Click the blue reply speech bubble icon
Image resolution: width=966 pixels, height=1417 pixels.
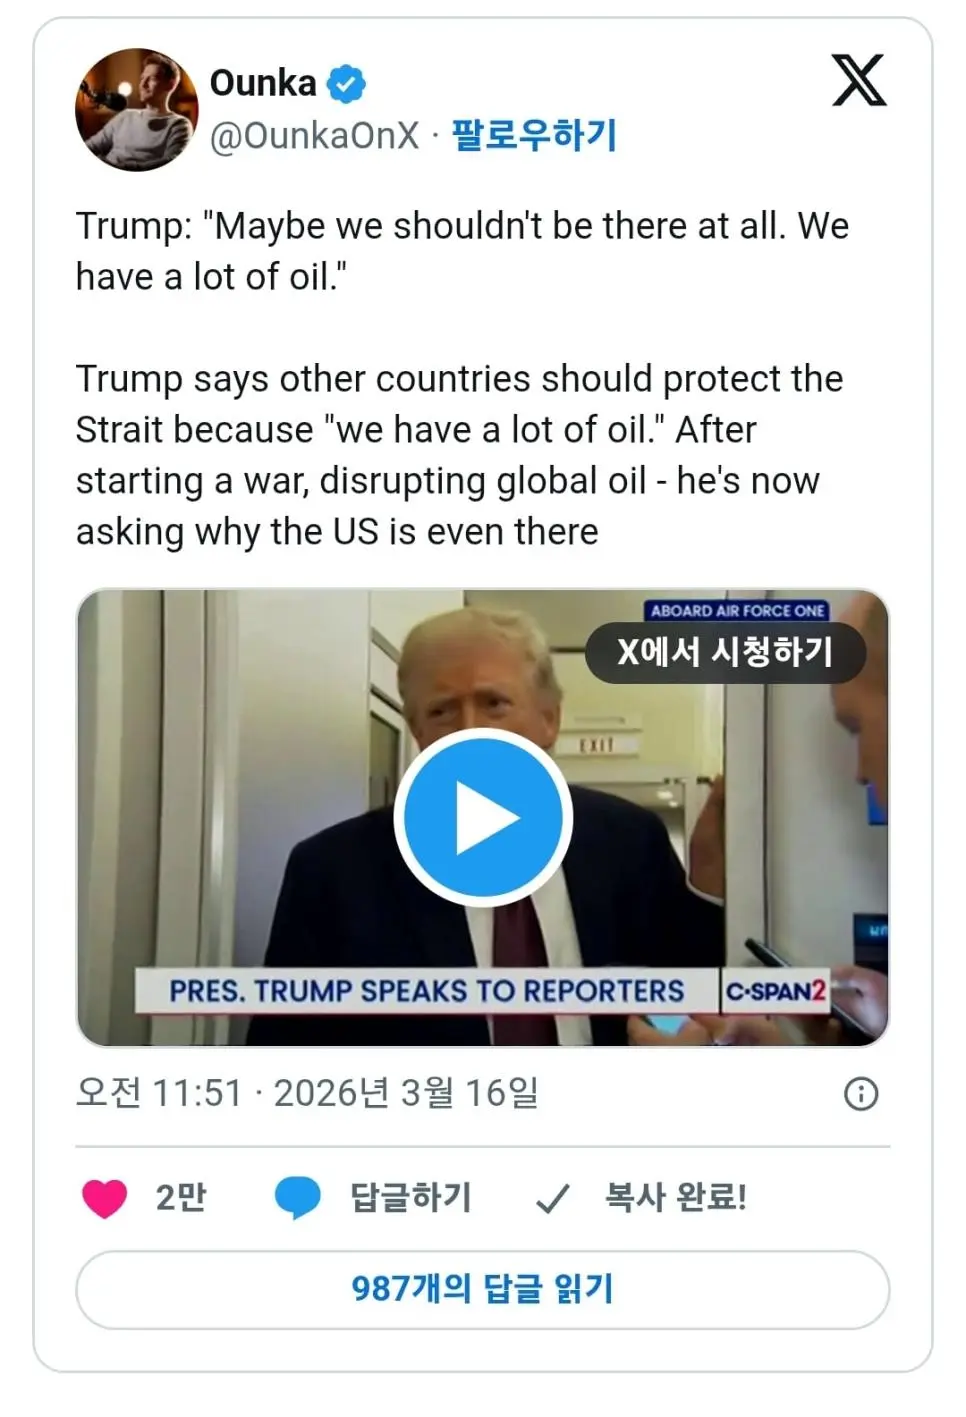pos(297,1198)
